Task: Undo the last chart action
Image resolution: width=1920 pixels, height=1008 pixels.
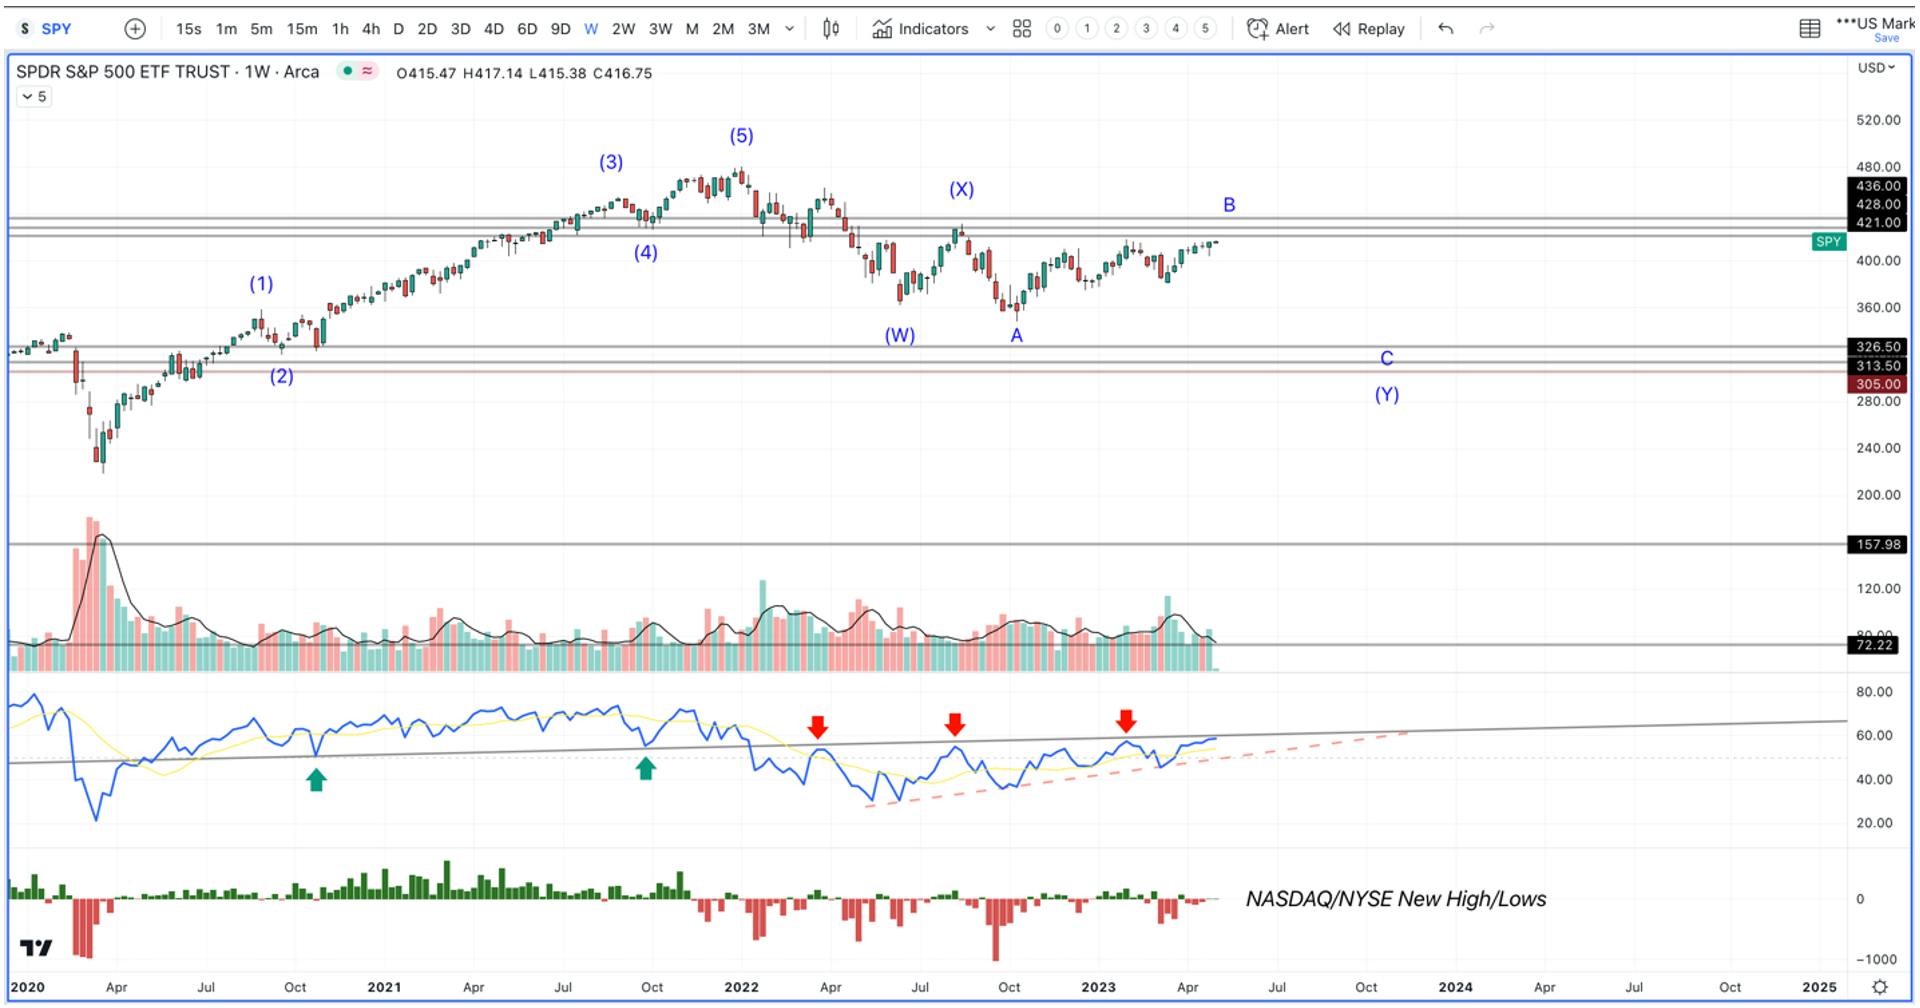Action: pos(1446,29)
